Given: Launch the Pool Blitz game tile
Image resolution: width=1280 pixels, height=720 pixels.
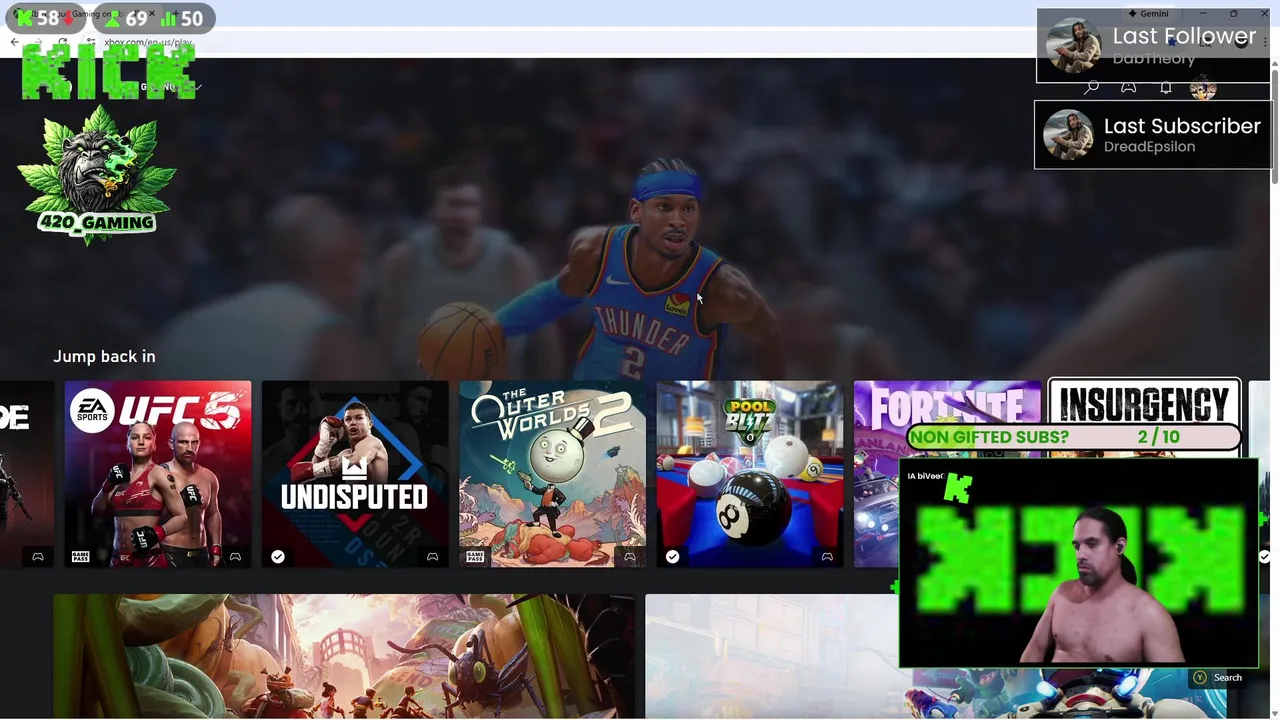Looking at the screenshot, I should coord(749,474).
